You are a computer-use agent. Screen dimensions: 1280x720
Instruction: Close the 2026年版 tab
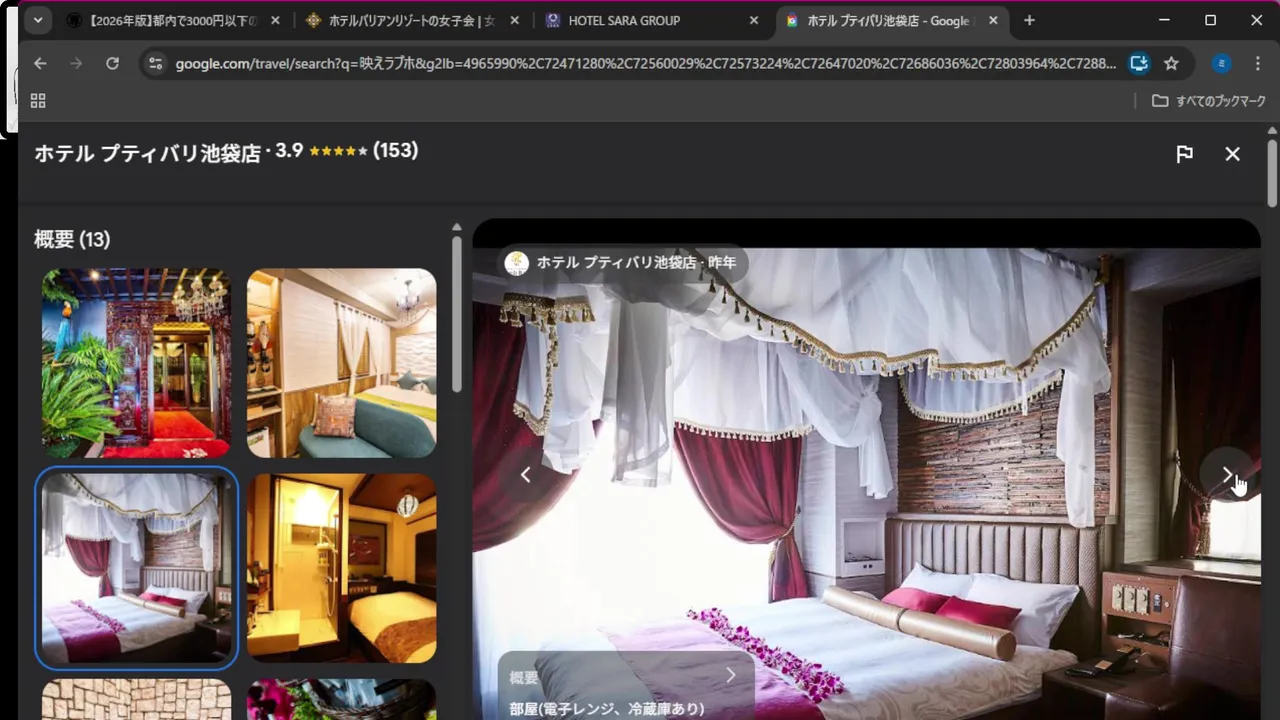[x=275, y=20]
